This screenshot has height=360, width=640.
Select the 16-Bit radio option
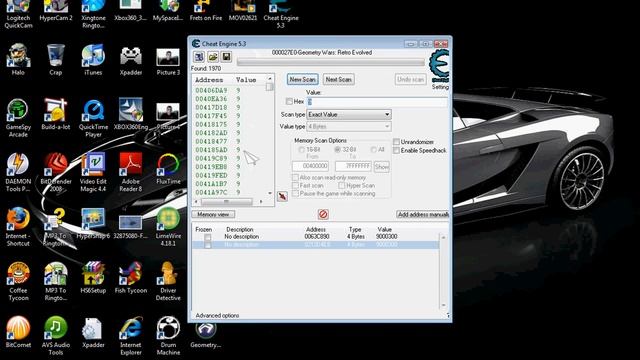302,150
